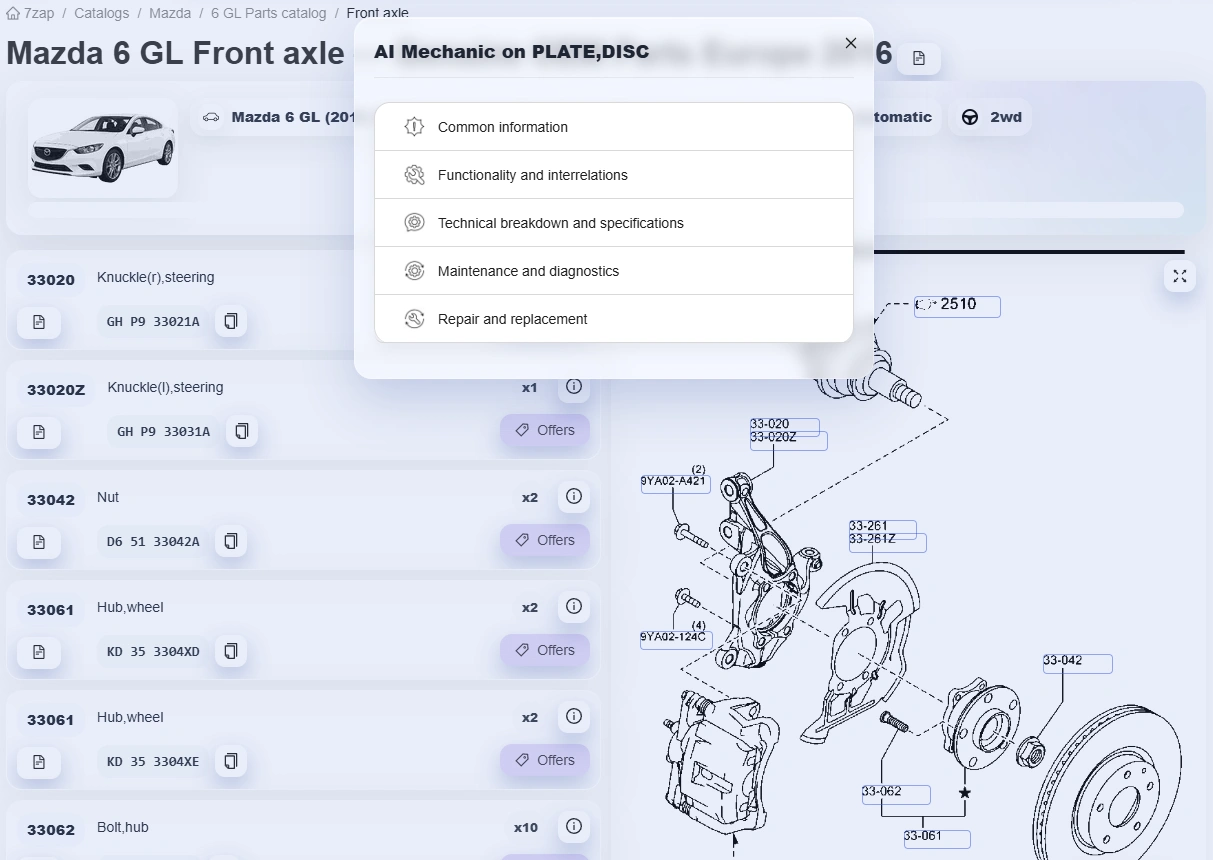1213x860 pixels.
Task: Select part number KD 35 3304XE
Action: point(153,762)
